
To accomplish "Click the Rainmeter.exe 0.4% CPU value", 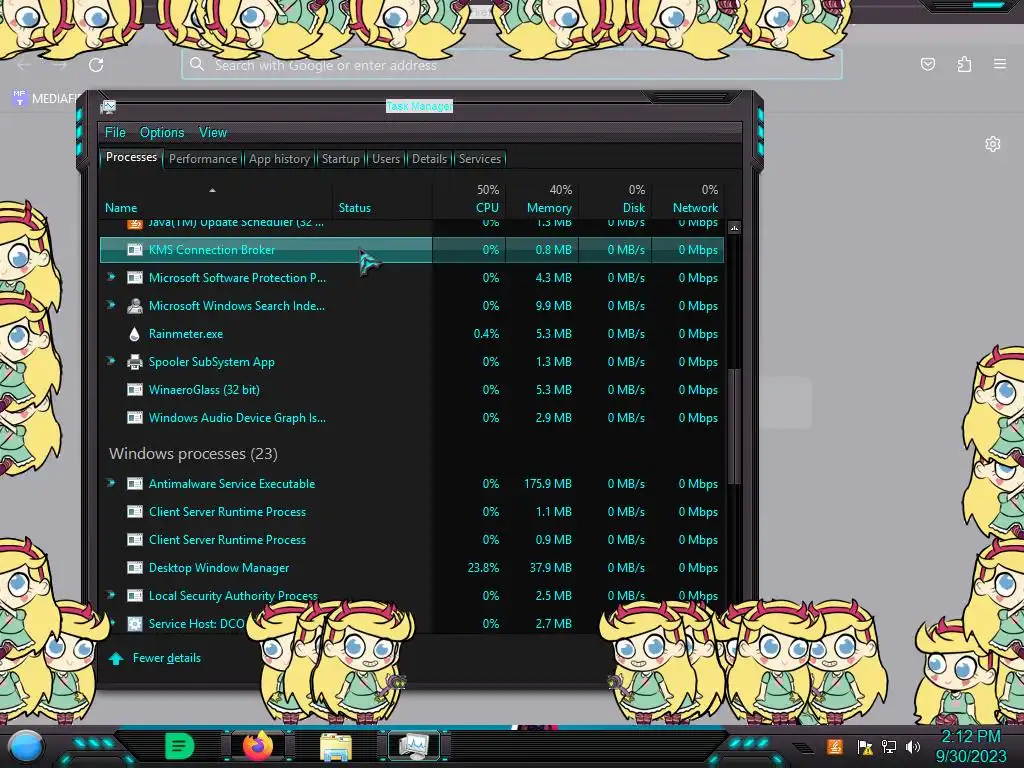I will click(x=486, y=334).
